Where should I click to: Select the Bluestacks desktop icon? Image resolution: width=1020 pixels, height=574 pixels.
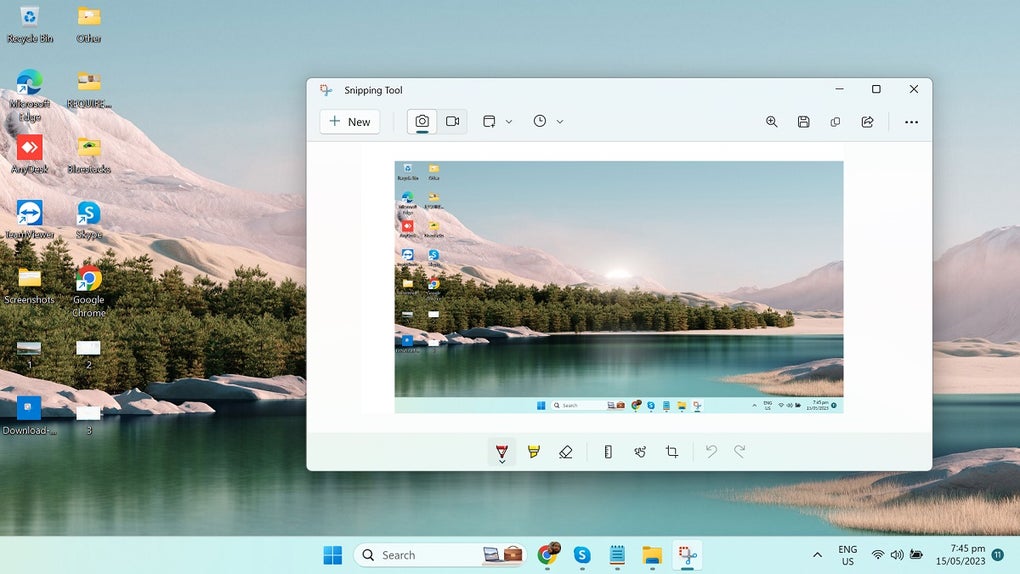89,154
